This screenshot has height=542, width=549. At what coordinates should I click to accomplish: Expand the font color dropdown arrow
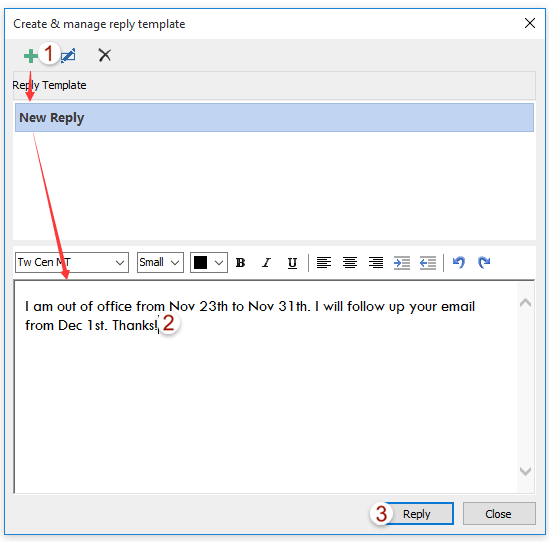point(219,263)
